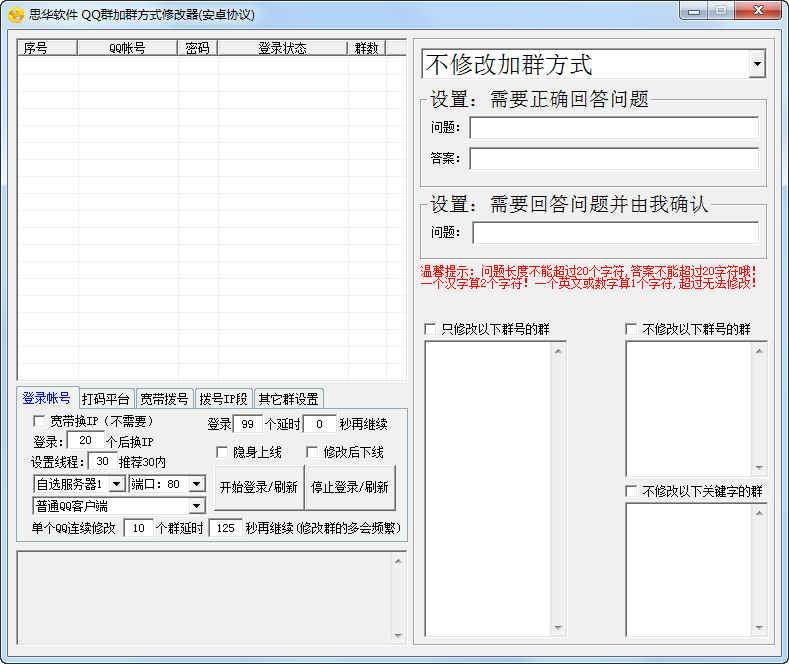This screenshot has width=789, height=664.
Task: Enable 宽带换IP checkbox
Action: (40, 422)
